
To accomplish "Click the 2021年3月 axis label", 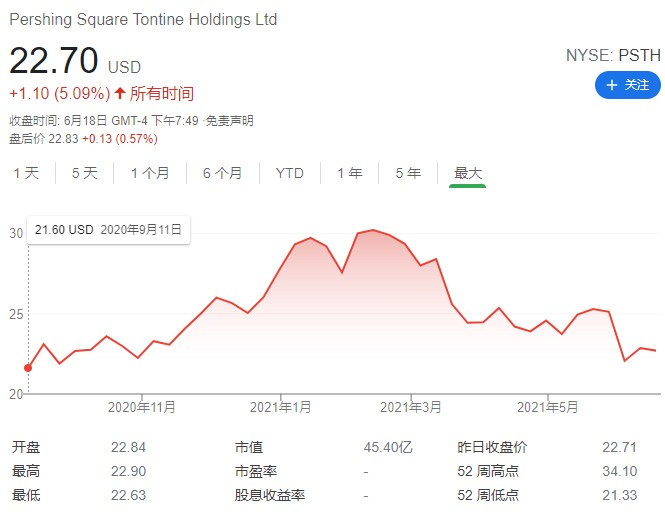I will pos(411,407).
